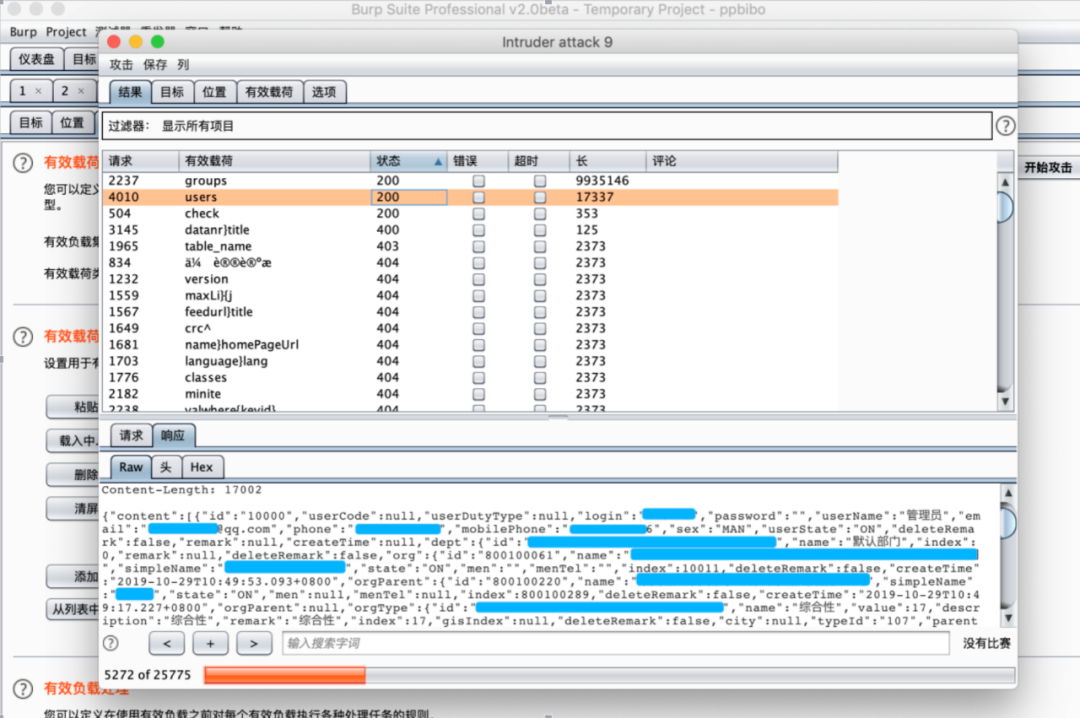Viewport: 1080px width, 718px height.
Task: Select the groups result row
Action: click(x=470, y=181)
